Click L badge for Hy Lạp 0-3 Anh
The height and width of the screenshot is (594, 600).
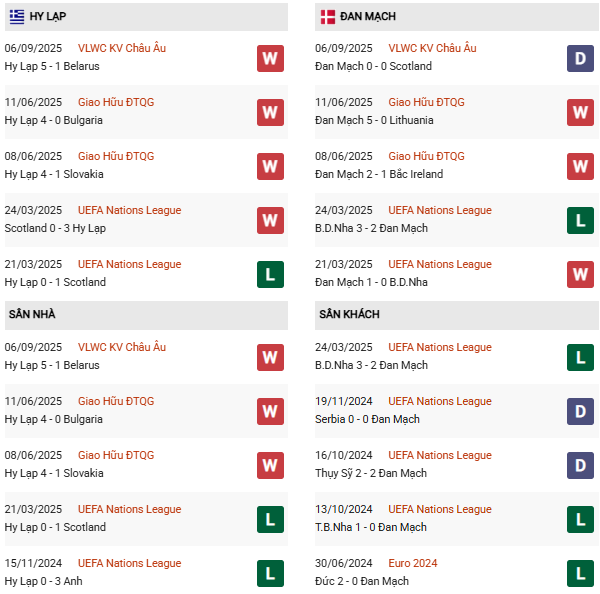pos(270,573)
